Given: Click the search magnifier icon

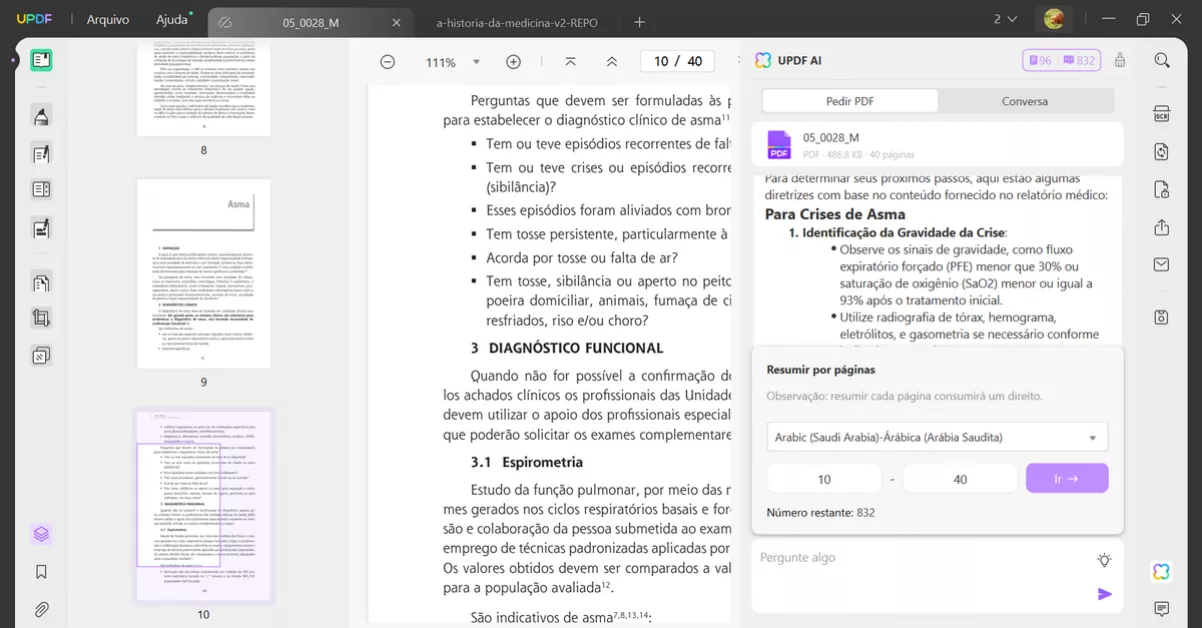Looking at the screenshot, I should coord(1161,60).
